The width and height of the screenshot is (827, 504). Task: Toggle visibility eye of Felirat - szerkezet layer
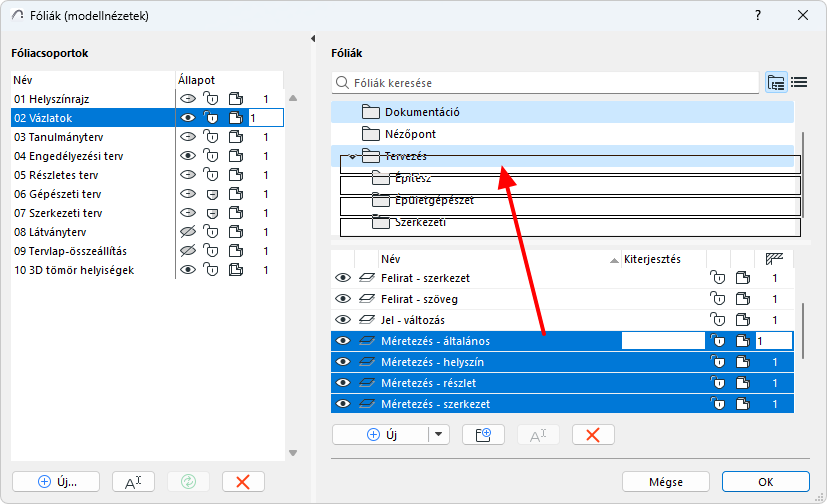[343, 278]
